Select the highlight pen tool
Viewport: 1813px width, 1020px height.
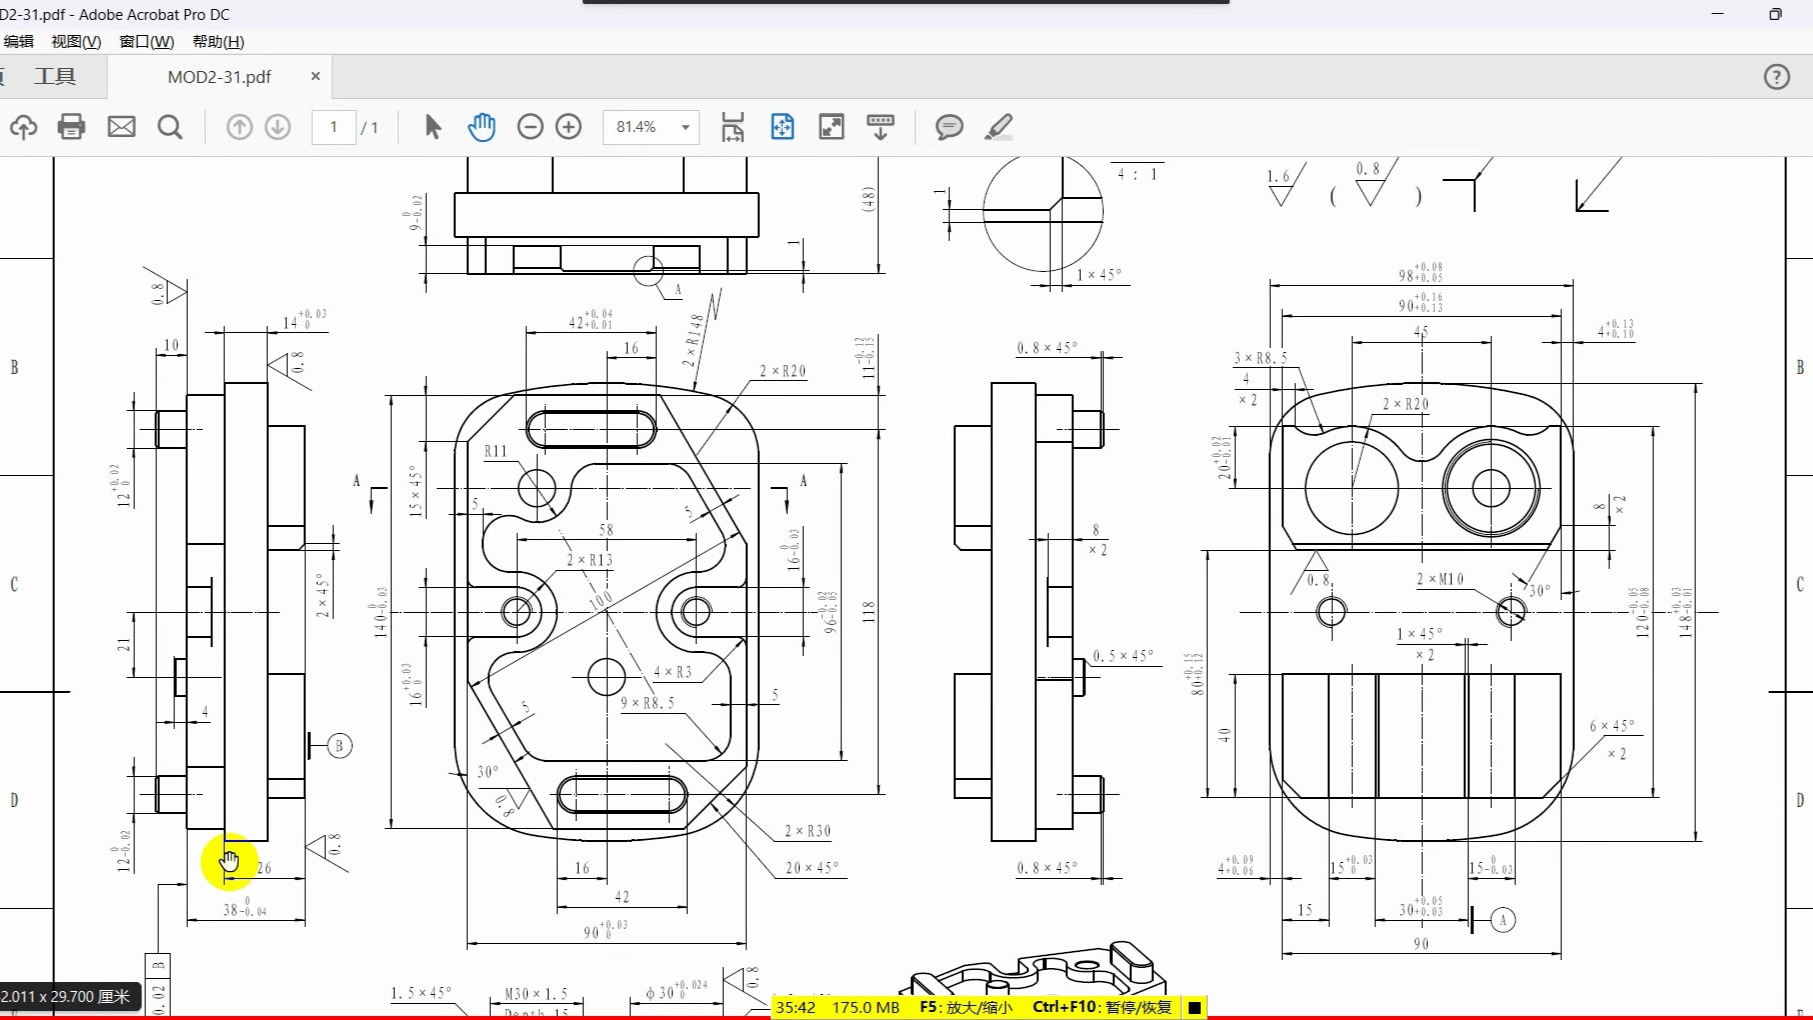click(x=999, y=127)
